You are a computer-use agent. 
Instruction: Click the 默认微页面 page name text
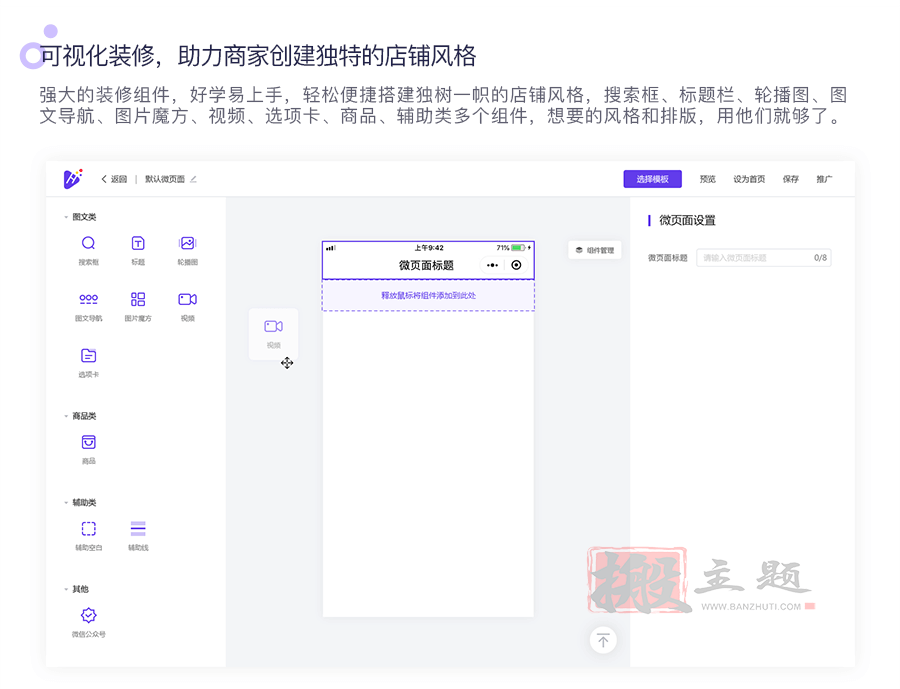[165, 179]
